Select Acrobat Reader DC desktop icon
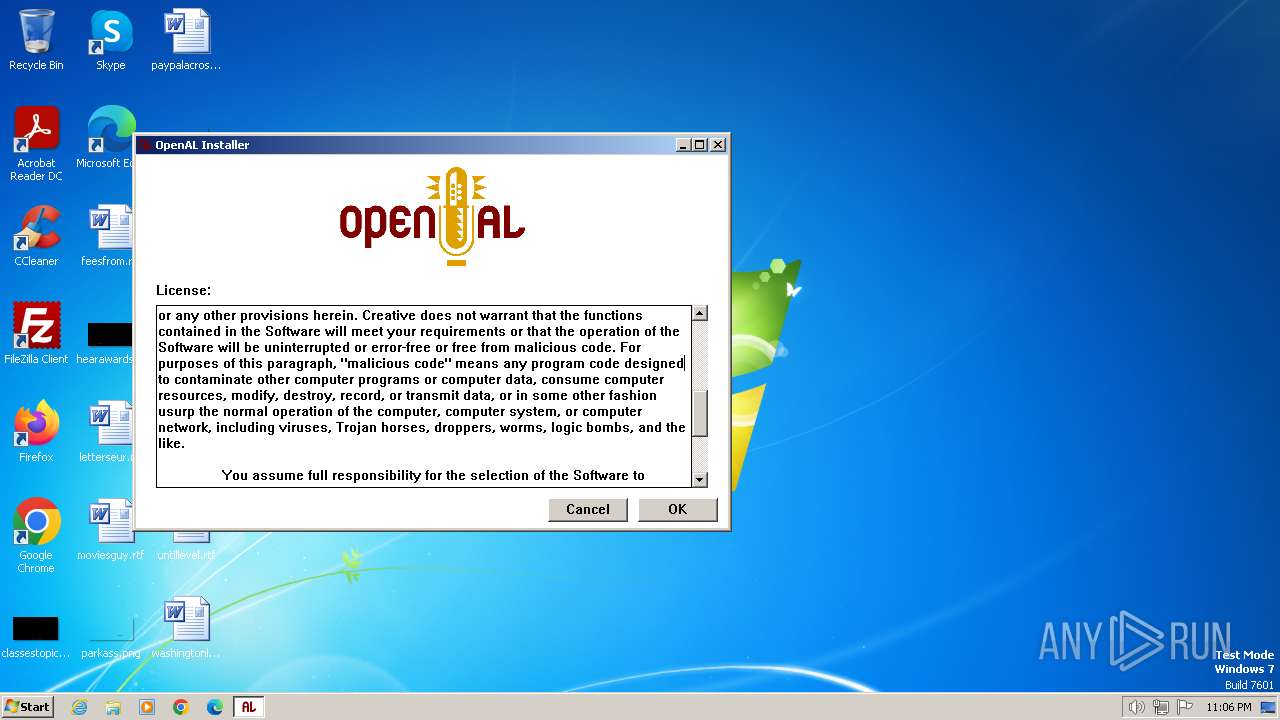1280x720 pixels. click(x=36, y=145)
